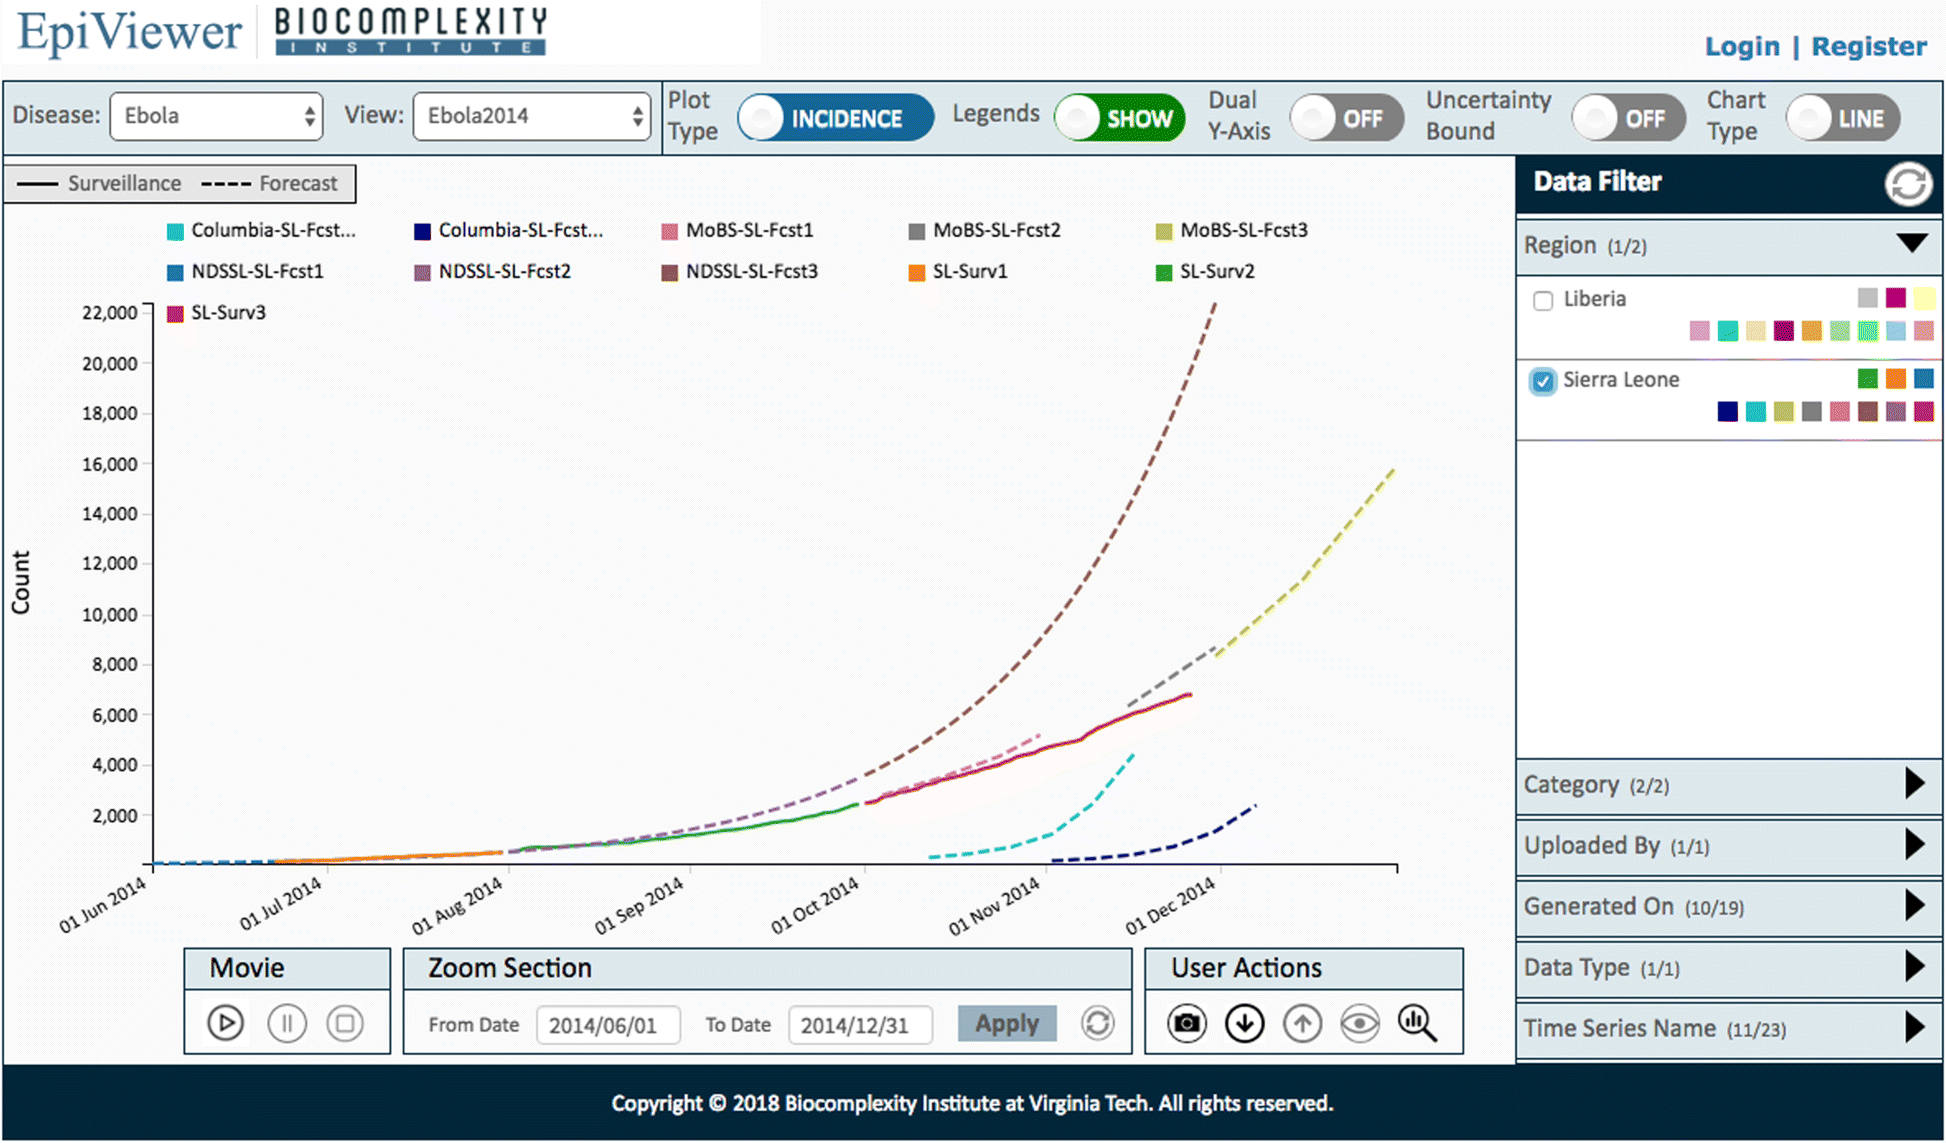Viewport: 1946px width, 1143px height.
Task: Play the movie animation
Action: tap(226, 1023)
